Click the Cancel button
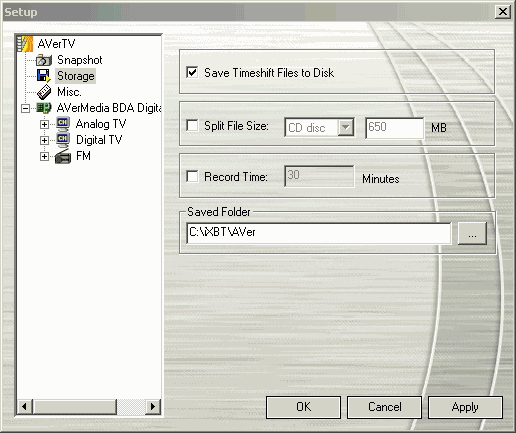Viewport: 516px width, 433px height. pyautogui.click(x=384, y=407)
